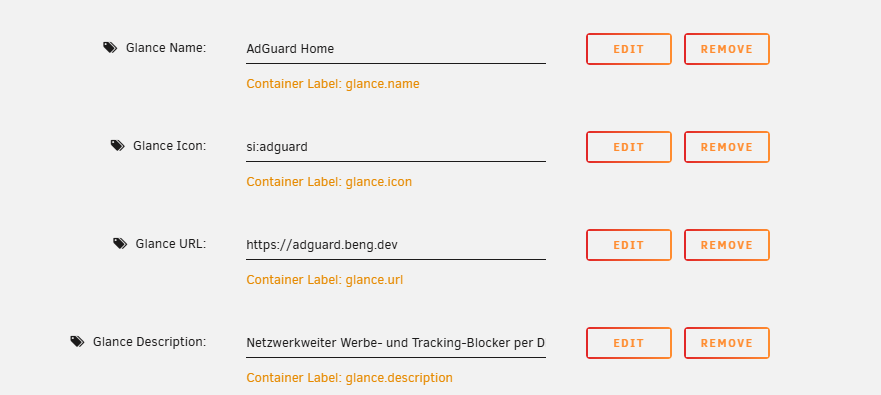Focus the Netzwerkweiter Werbe- description field

396,343
